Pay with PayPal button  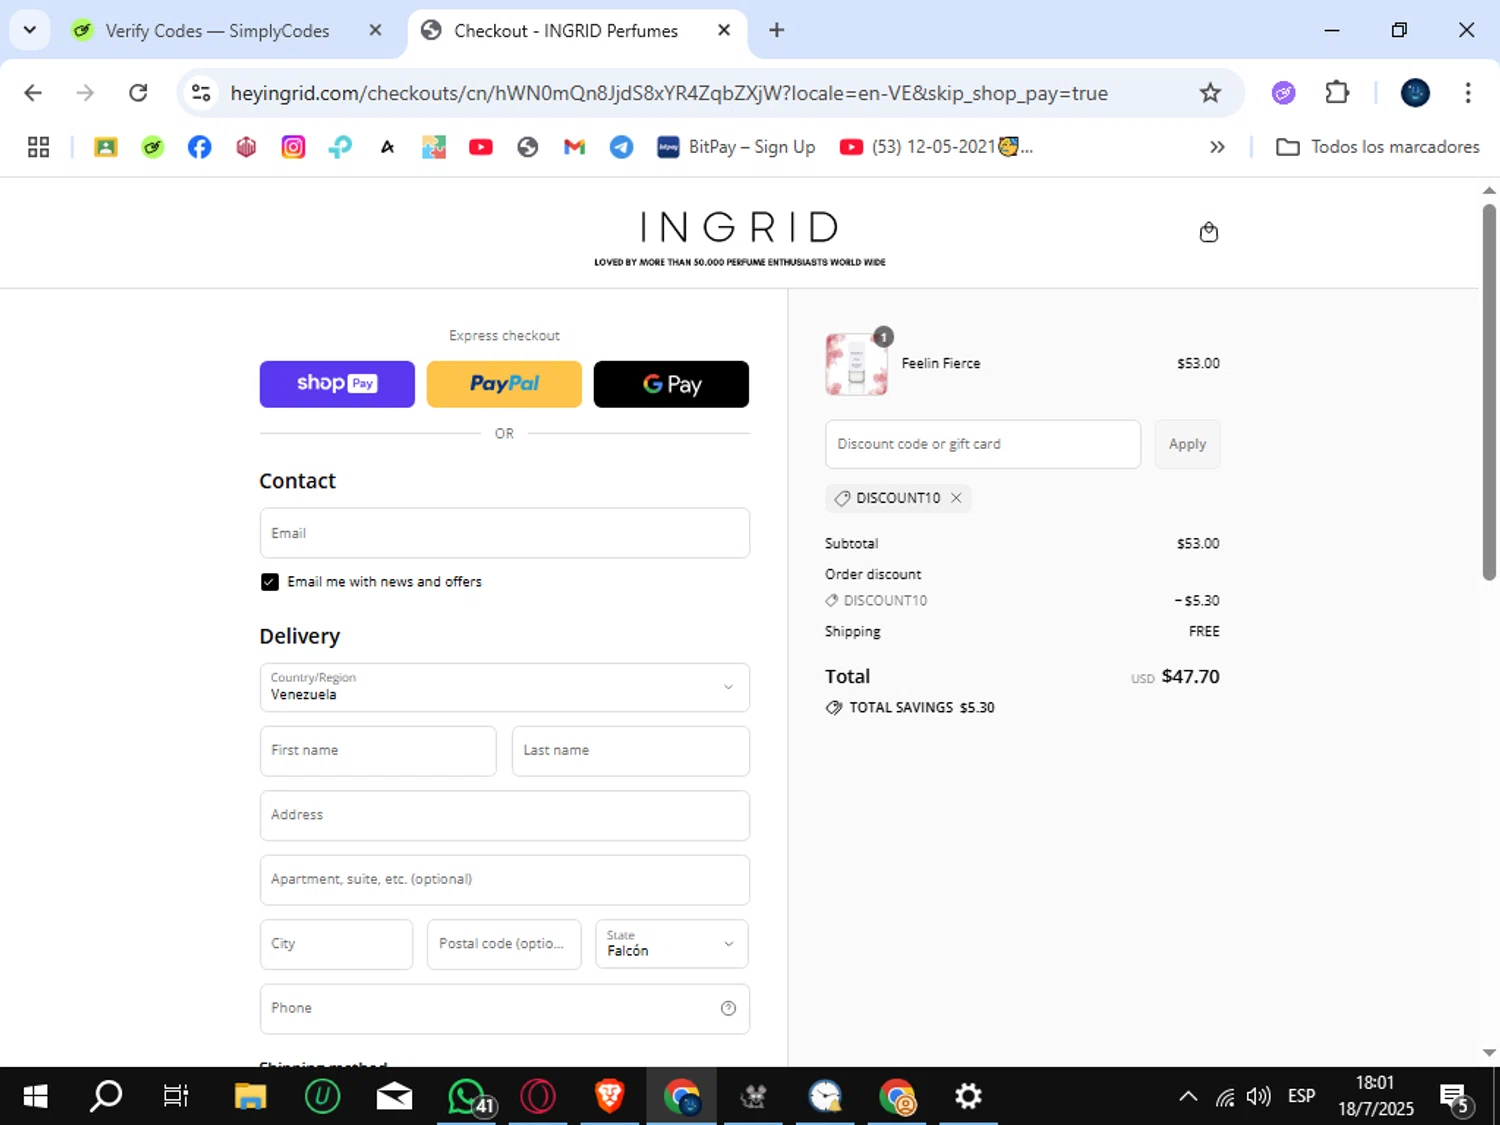point(504,384)
